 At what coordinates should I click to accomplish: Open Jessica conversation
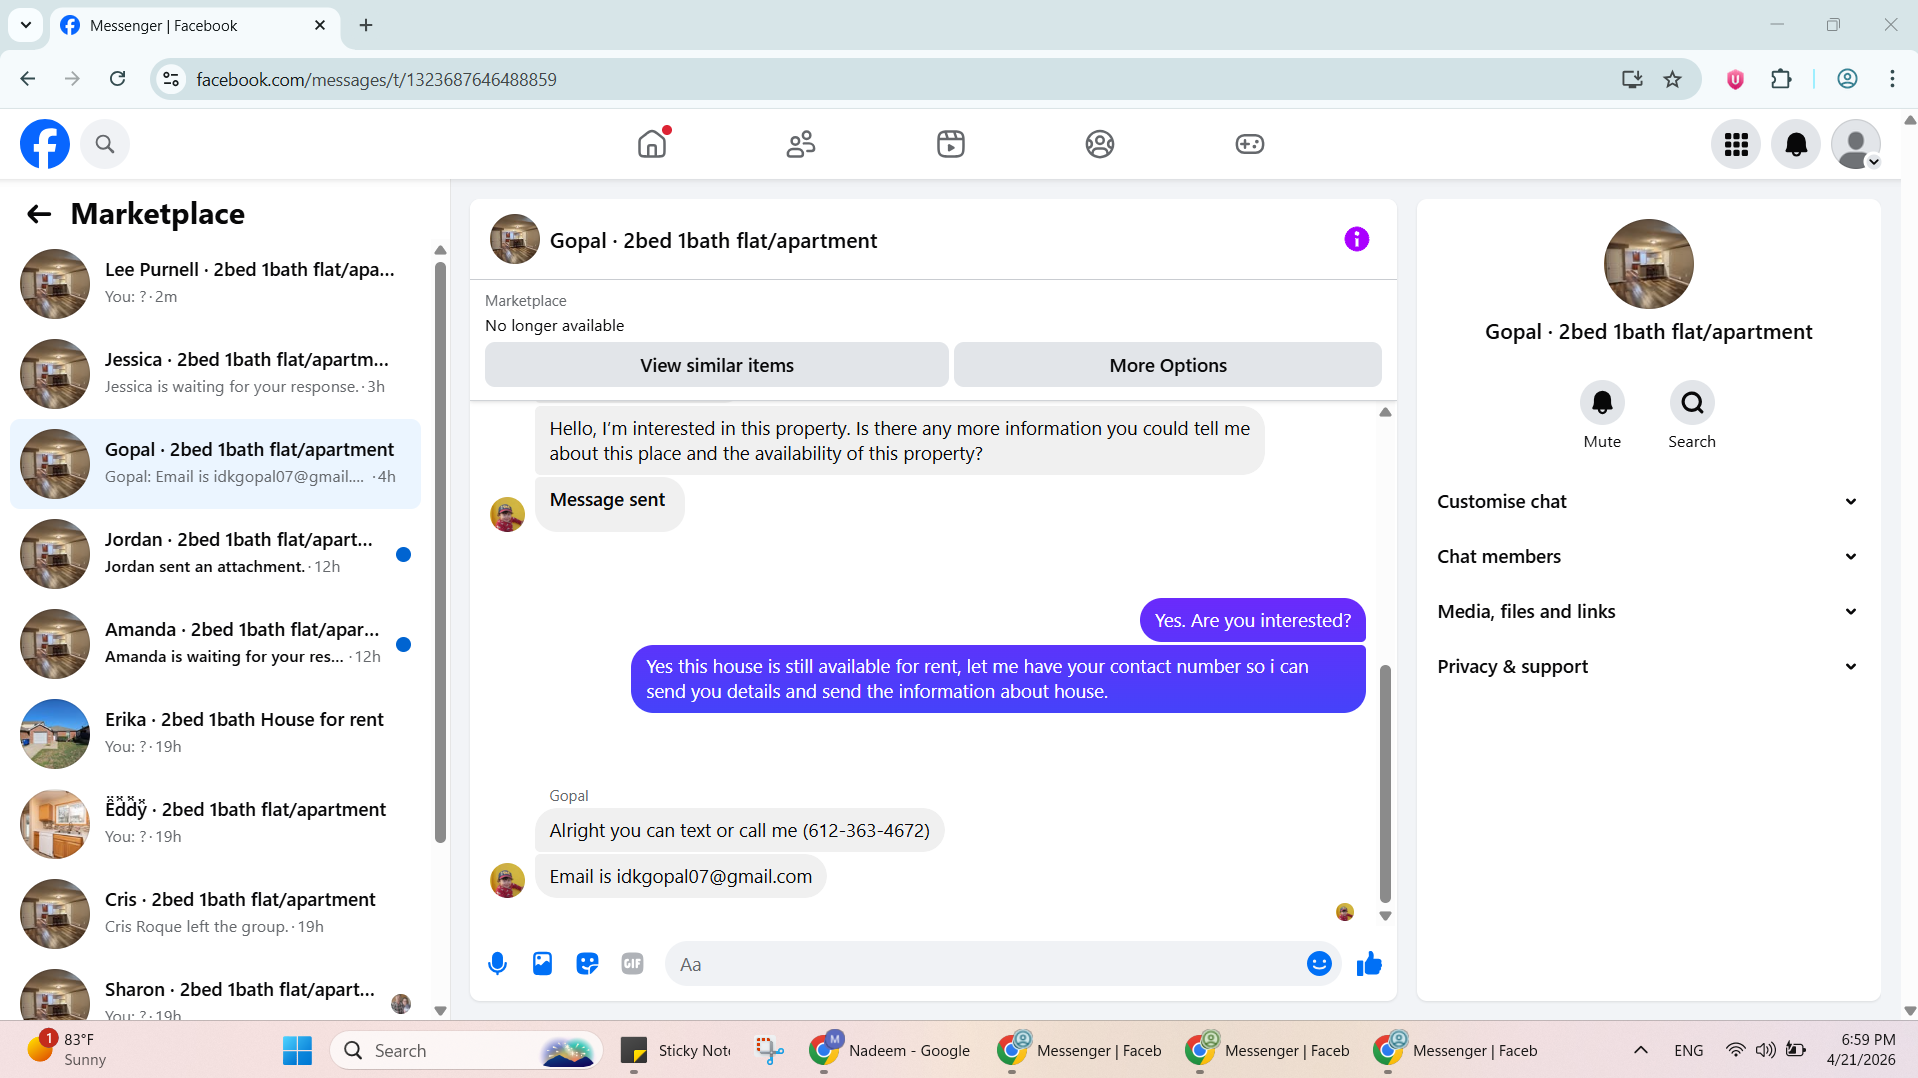215,374
